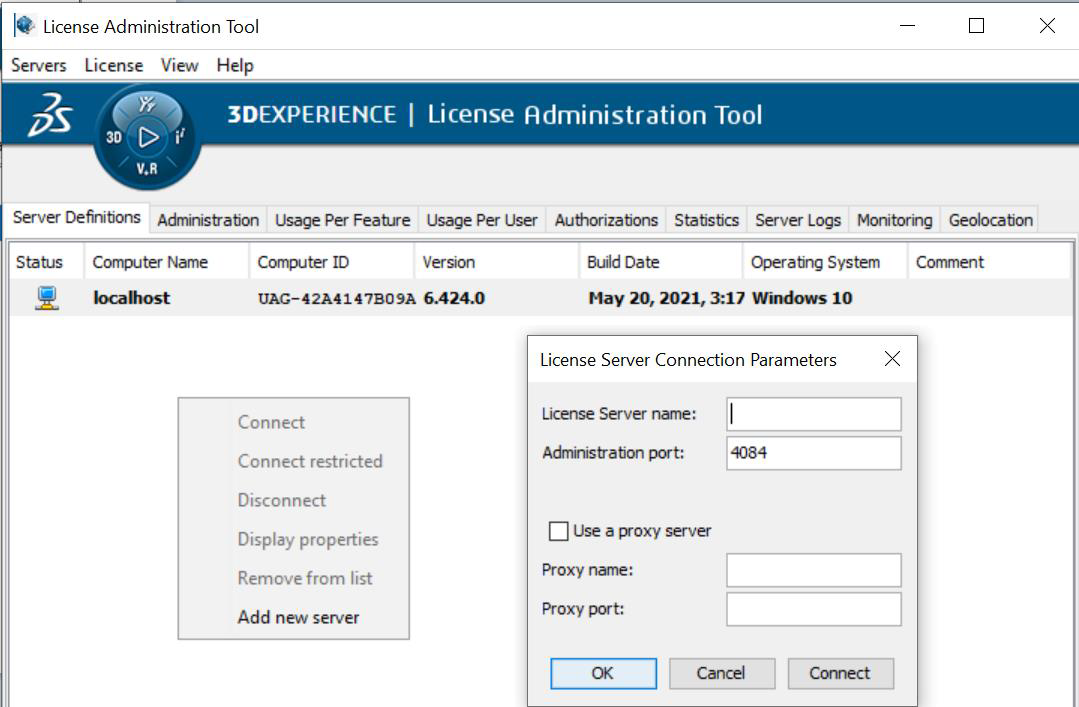Open the Servers menu
This screenshot has width=1079, height=707.
click(x=39, y=65)
